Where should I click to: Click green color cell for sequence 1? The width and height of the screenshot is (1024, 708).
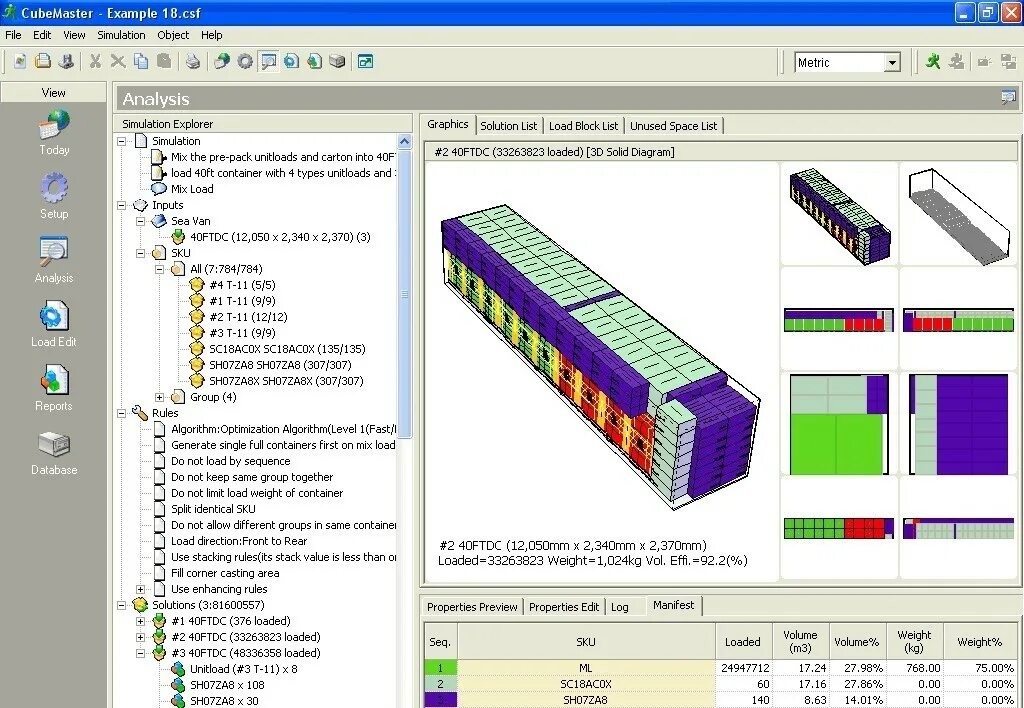(440, 668)
